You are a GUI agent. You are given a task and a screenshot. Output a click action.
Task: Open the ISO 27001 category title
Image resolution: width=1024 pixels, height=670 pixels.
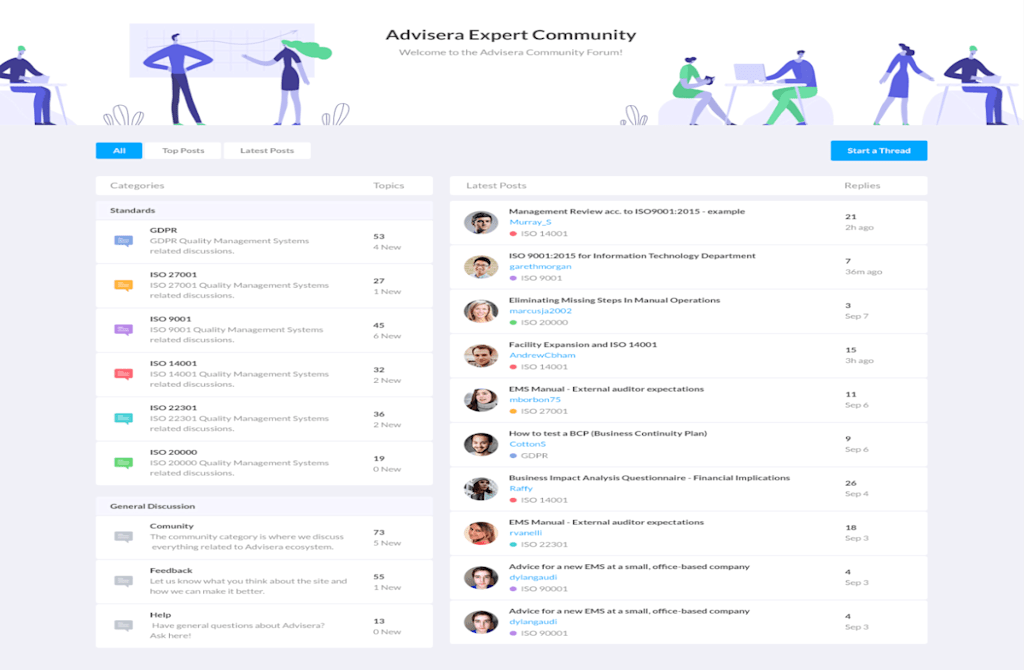click(x=173, y=274)
